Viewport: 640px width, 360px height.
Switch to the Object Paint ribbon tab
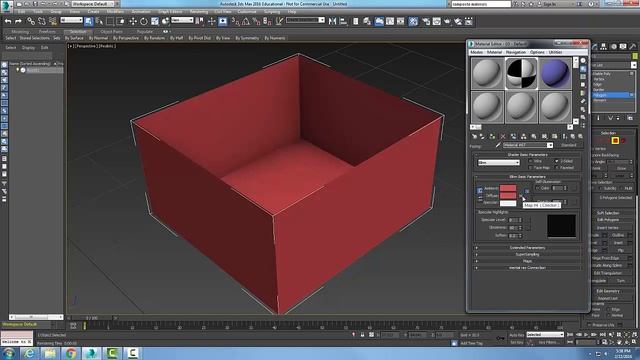click(x=111, y=31)
